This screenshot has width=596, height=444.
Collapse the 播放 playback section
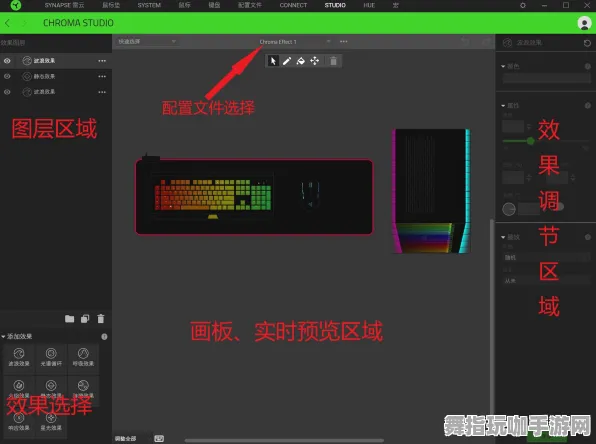tap(503, 237)
